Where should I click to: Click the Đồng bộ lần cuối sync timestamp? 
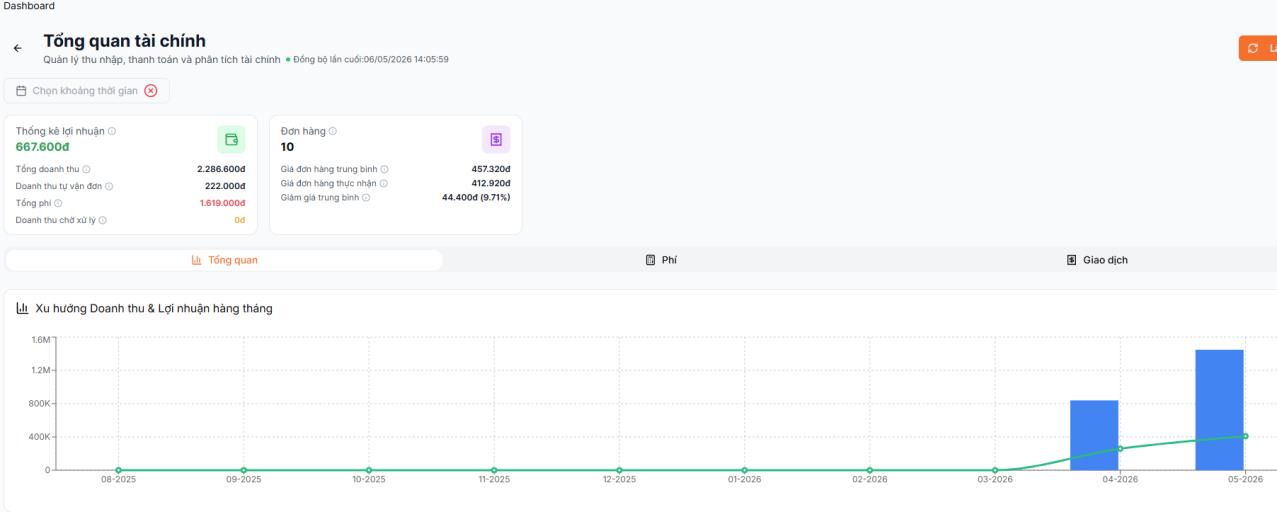[x=370, y=59]
